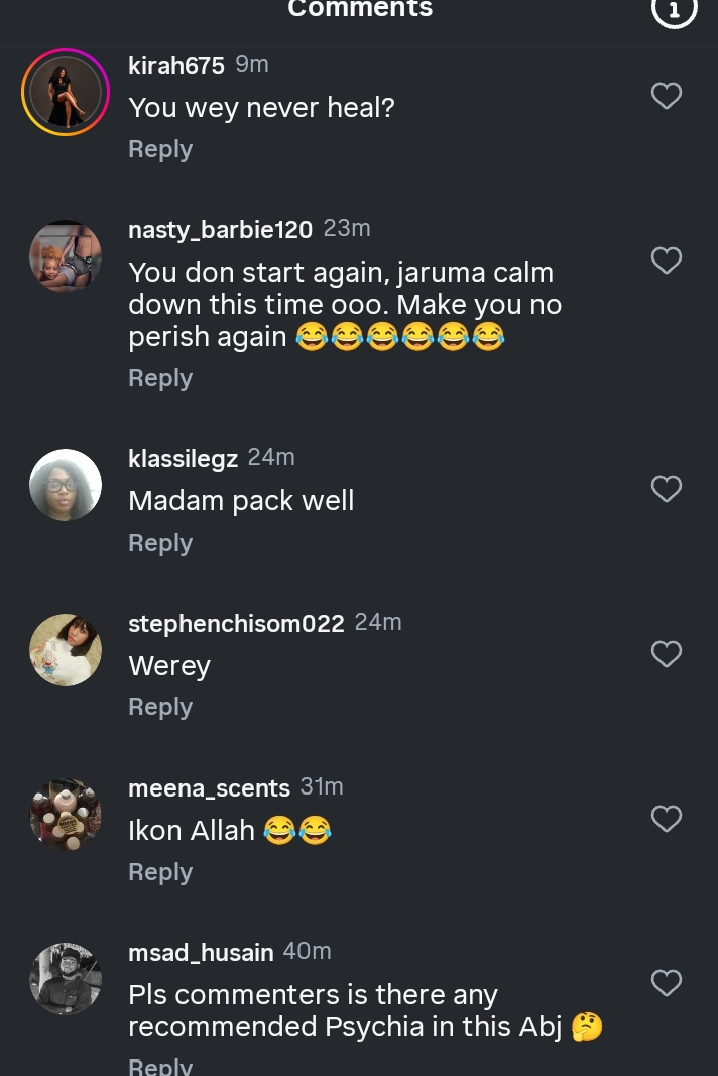This screenshot has height=1076, width=718.
Task: Tap stephenchisom022's profile photo
Action: coord(66,650)
